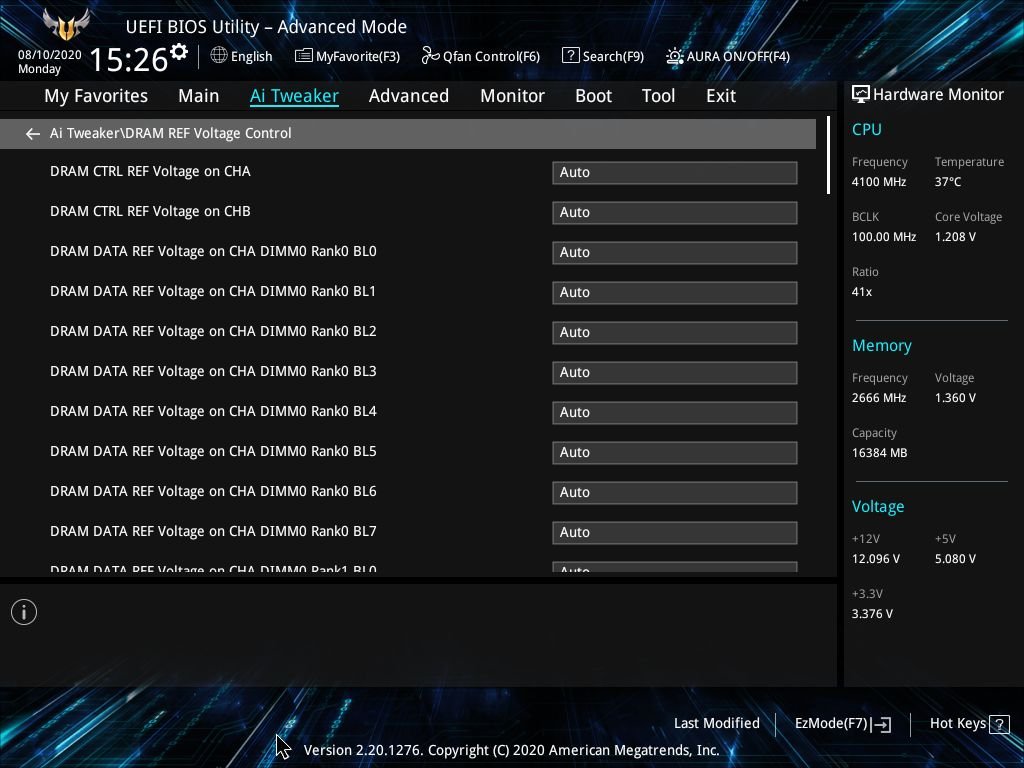This screenshot has height=768, width=1024.
Task: Go to the Advanced tab
Action: point(409,96)
